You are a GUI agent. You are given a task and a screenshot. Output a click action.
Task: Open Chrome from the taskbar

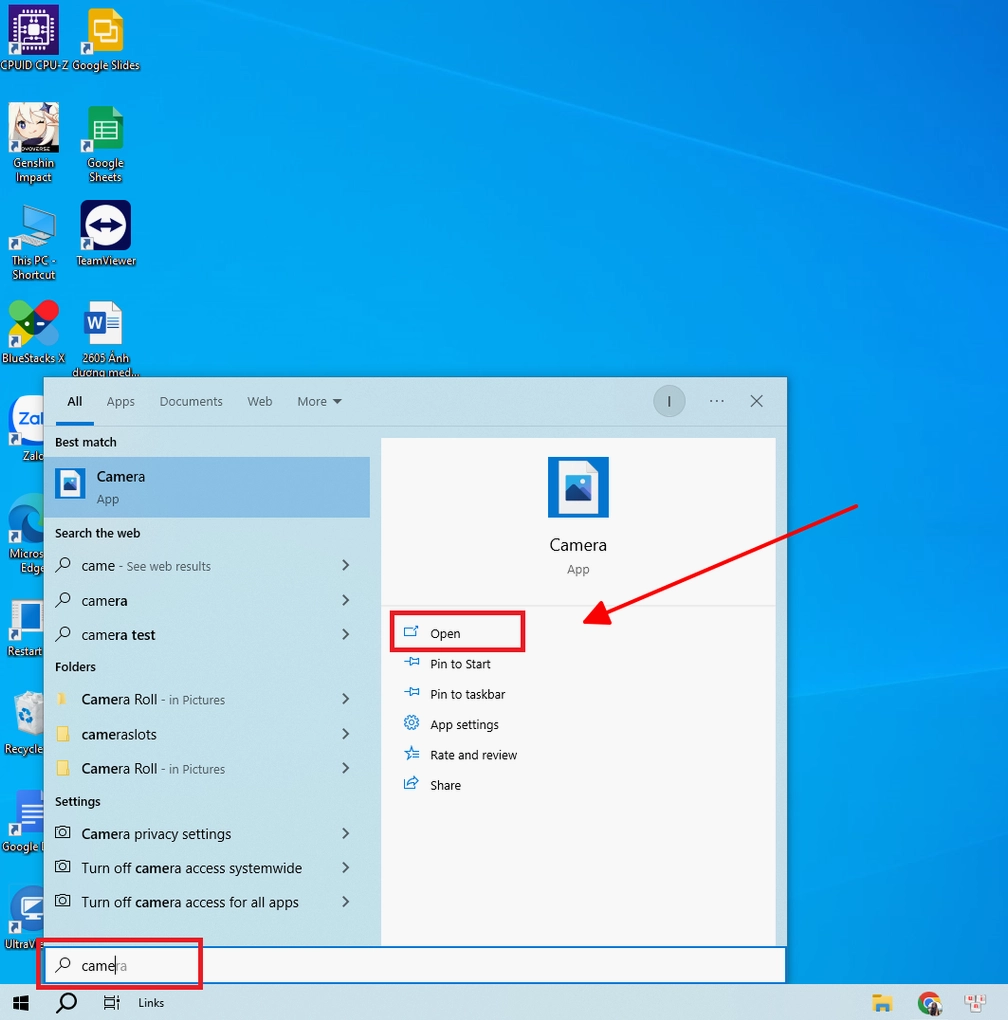[929, 1003]
